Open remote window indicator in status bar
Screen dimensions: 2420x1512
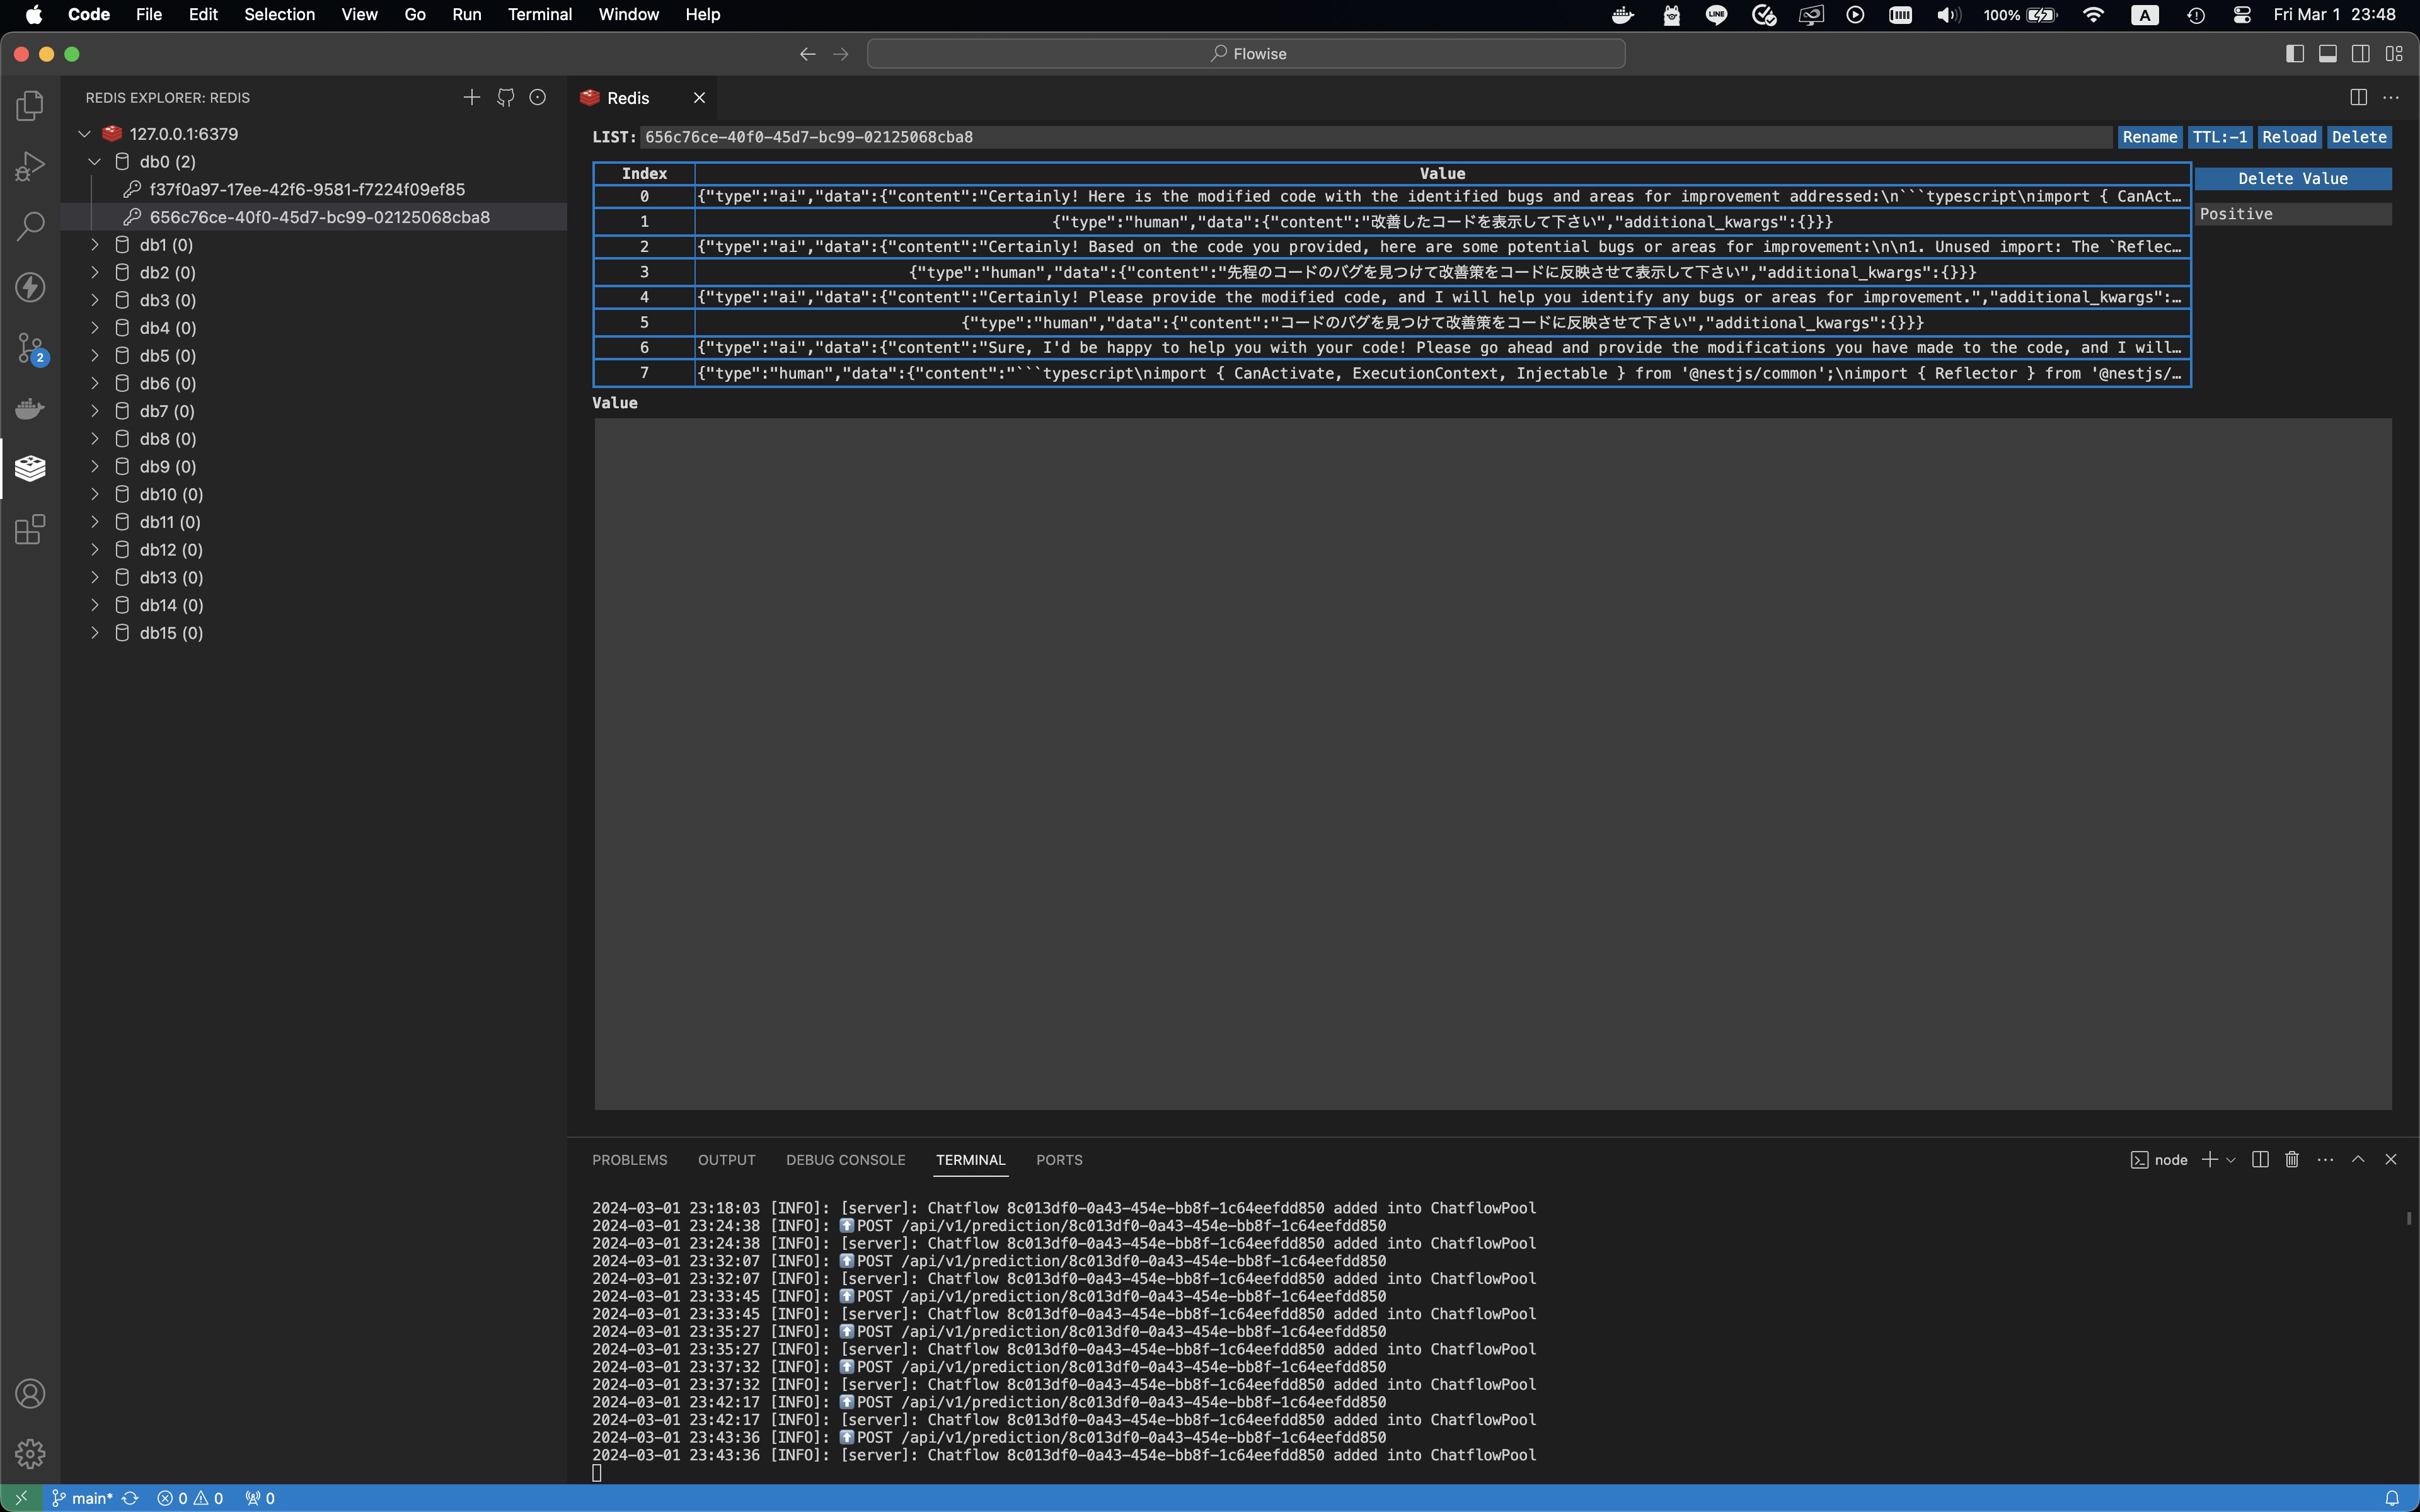(x=21, y=1498)
